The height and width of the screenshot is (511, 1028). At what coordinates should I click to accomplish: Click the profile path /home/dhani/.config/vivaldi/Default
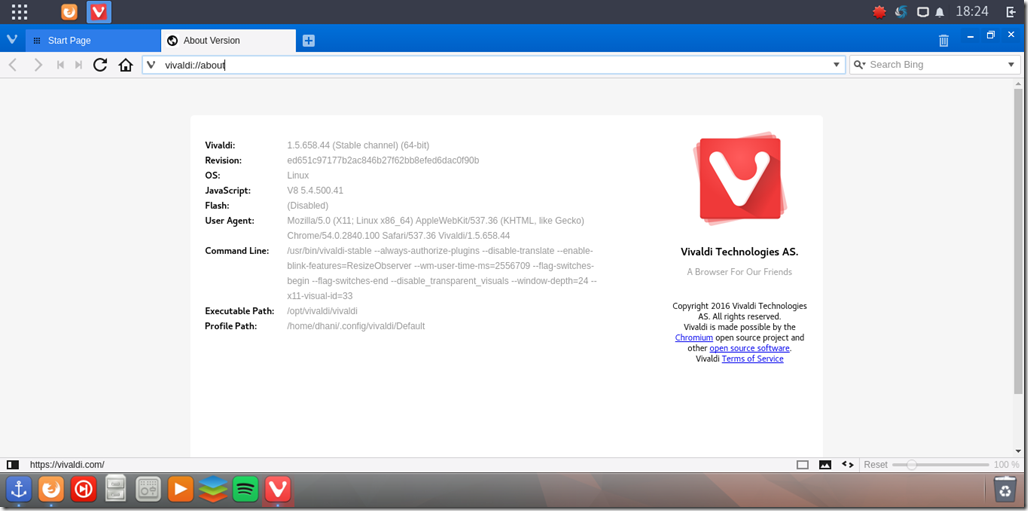coord(356,326)
